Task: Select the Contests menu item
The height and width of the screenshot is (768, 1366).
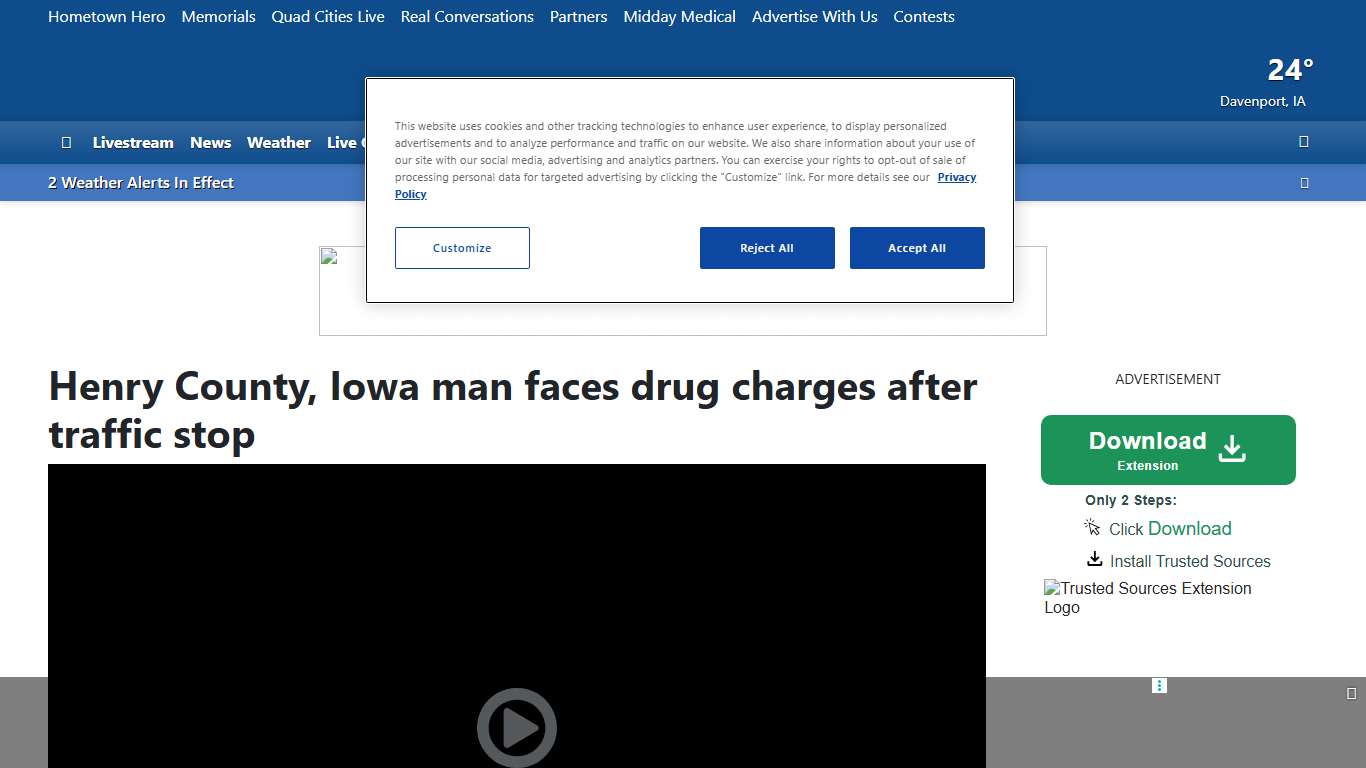Action: (x=923, y=16)
